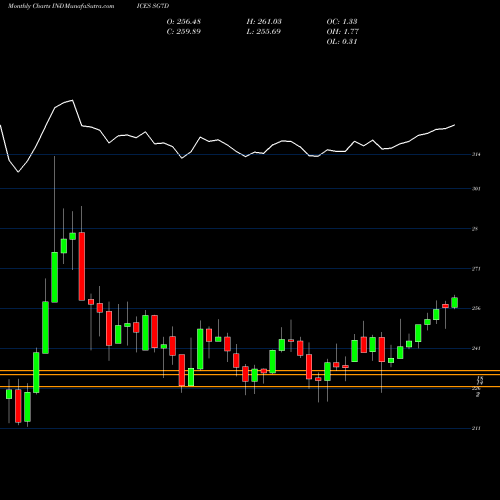
Task: Click the tallest red candle falling from 28 level
Action: [x=82, y=266]
